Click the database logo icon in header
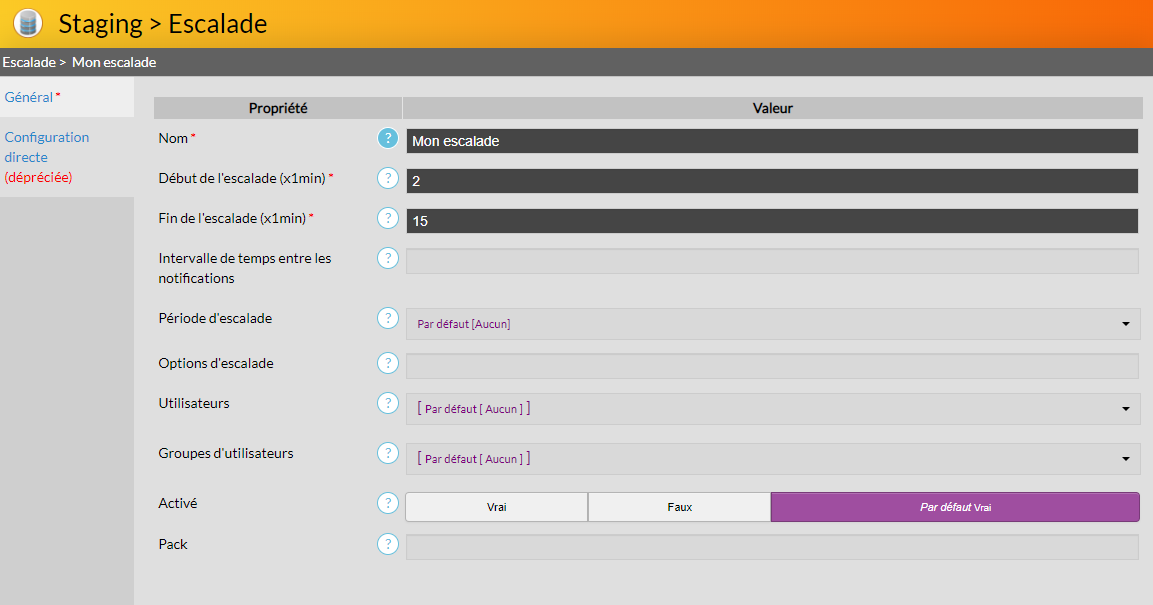This screenshot has width=1153, height=605. tap(28, 23)
